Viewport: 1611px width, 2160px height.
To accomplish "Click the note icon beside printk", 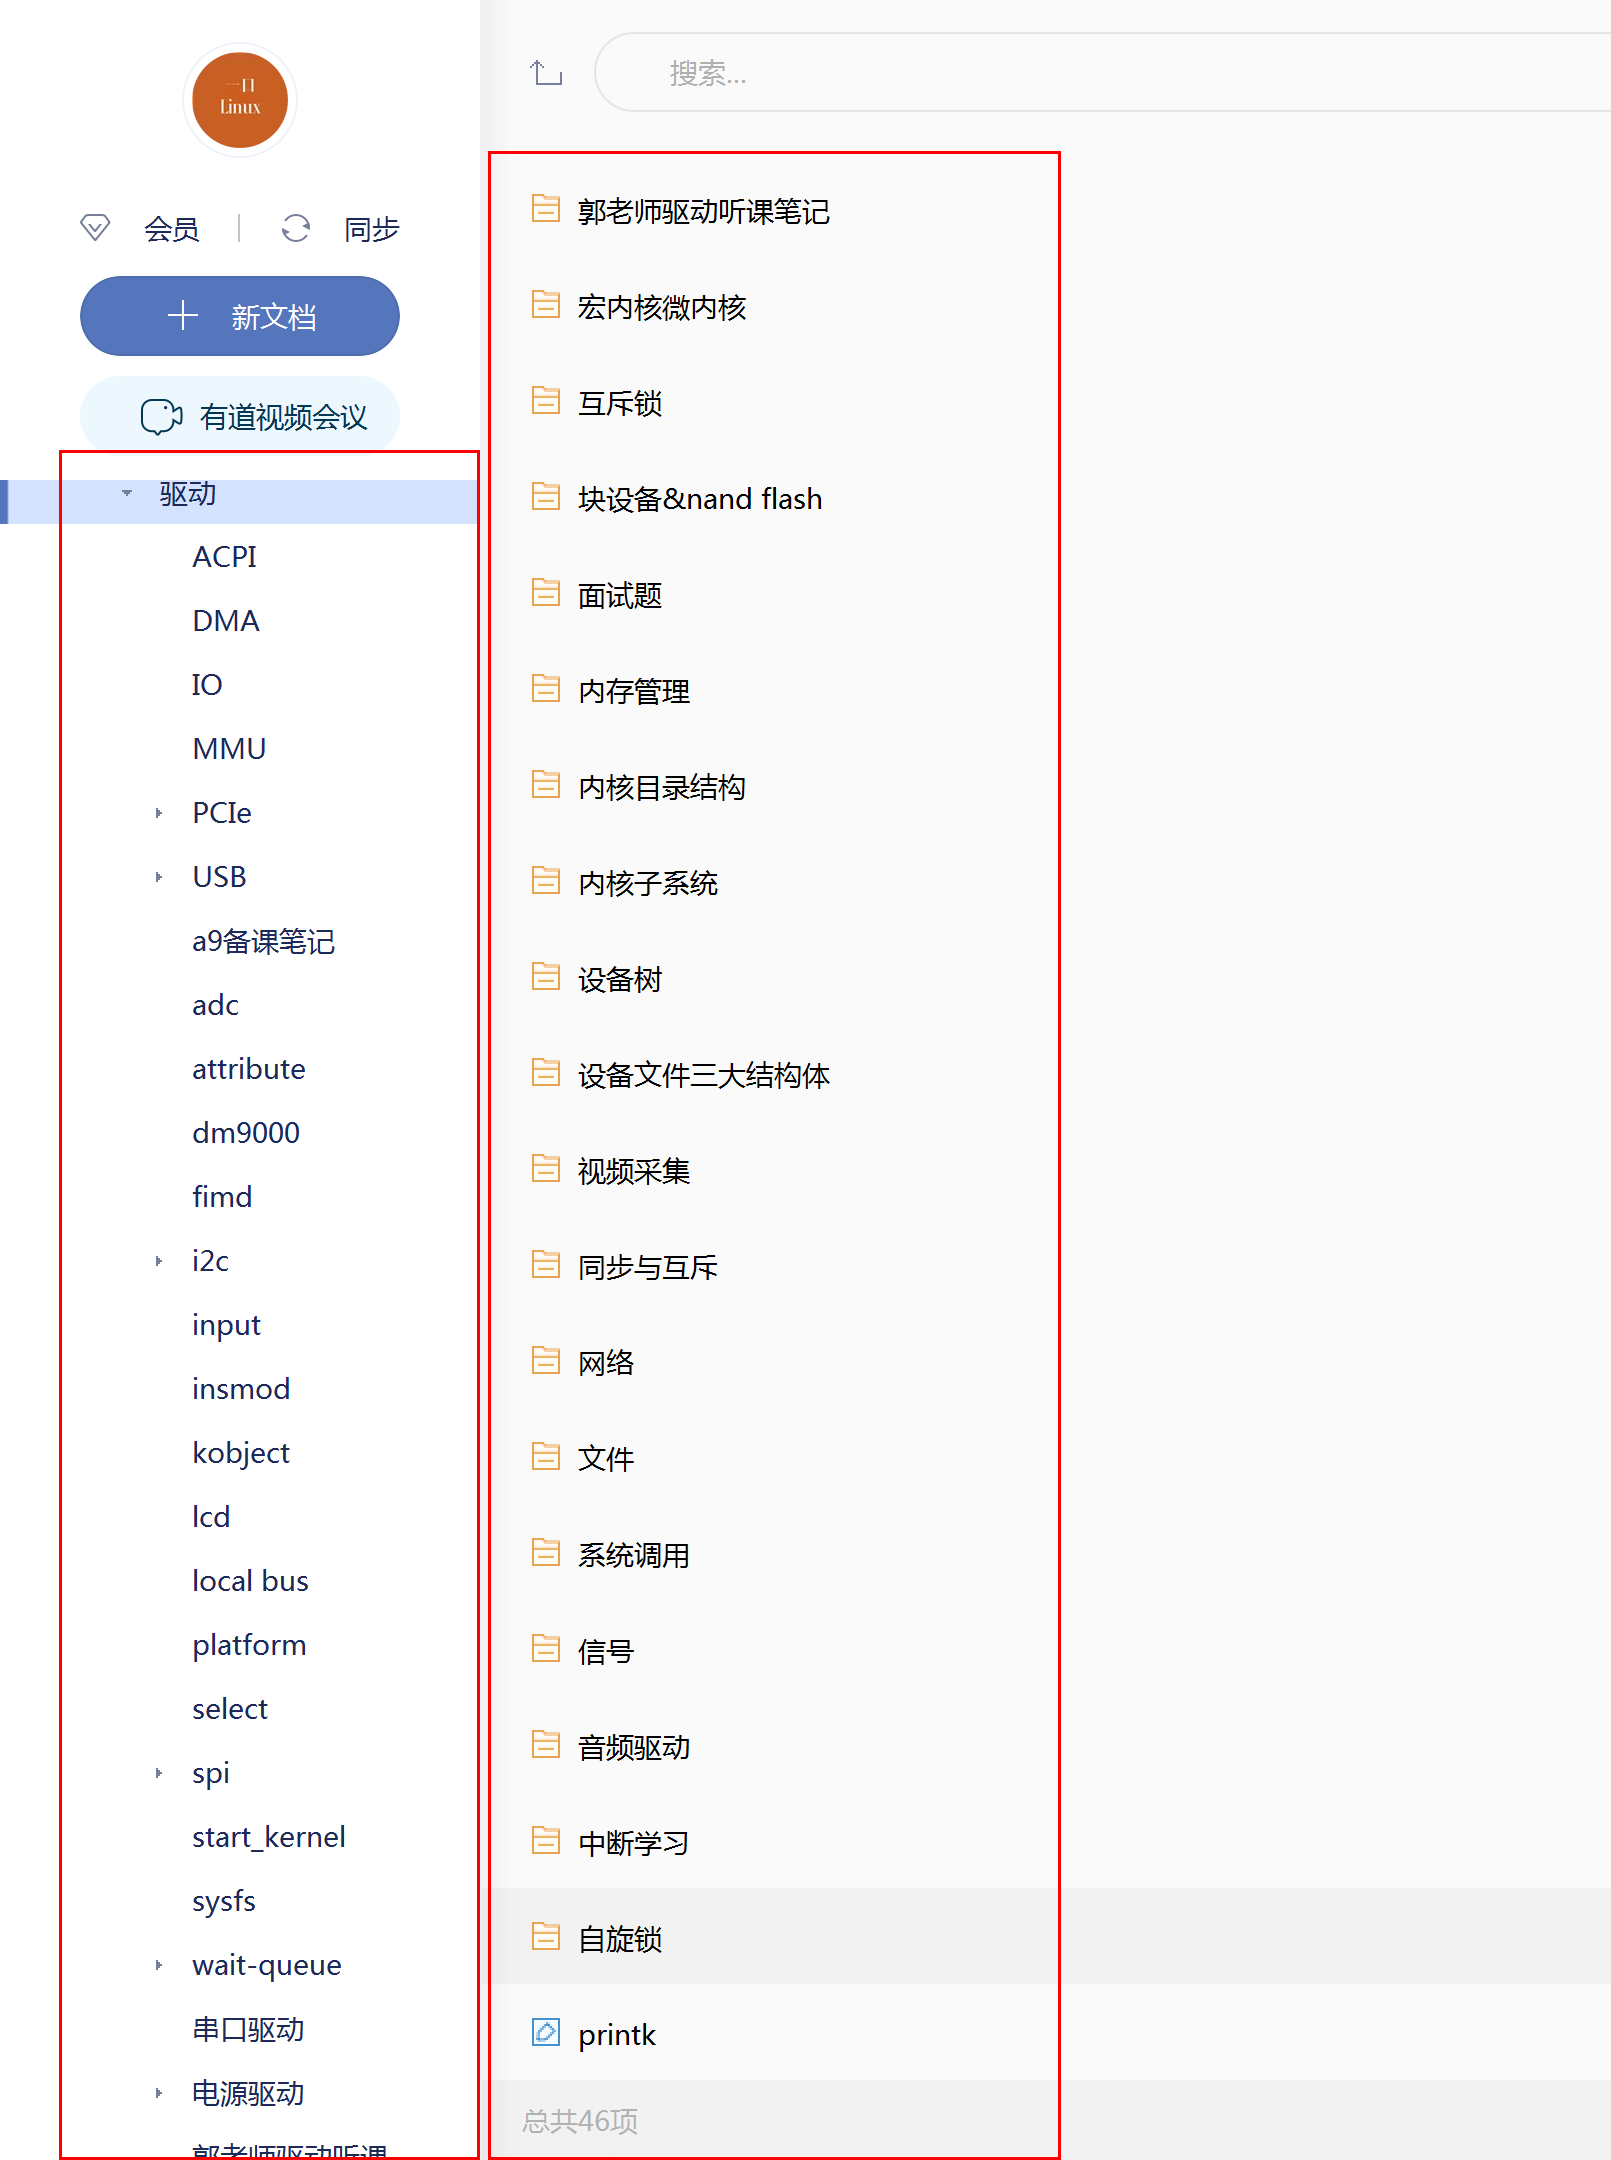I will pyautogui.click(x=546, y=2032).
